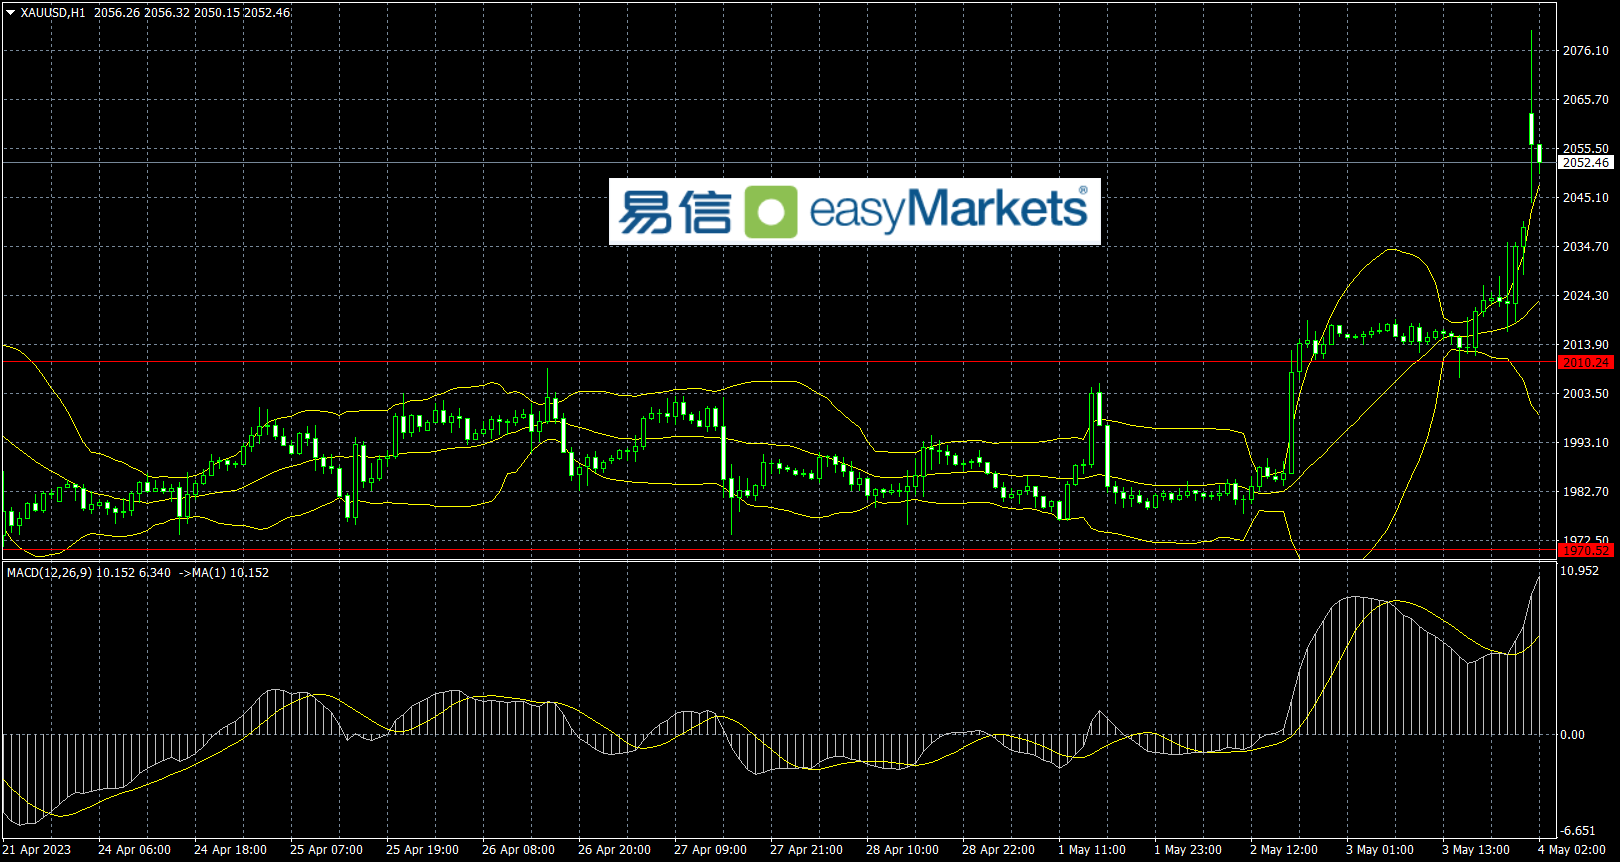Click the 2034.70 price axis label
1620x862 pixels.
(x=1586, y=247)
